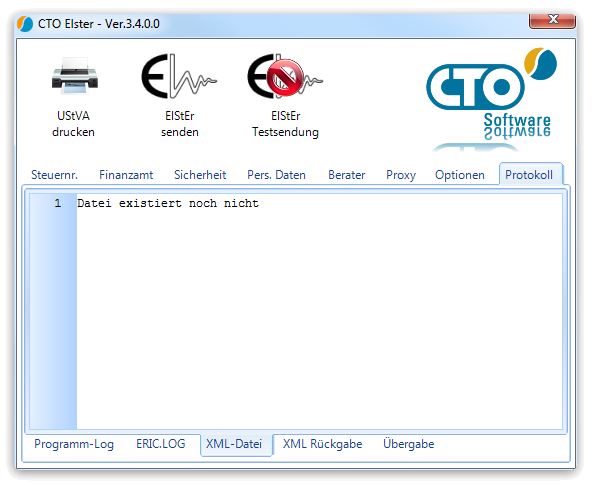This screenshot has height=485, width=592.
Task: View the Programm-Log bottom tab
Action: tap(74, 444)
